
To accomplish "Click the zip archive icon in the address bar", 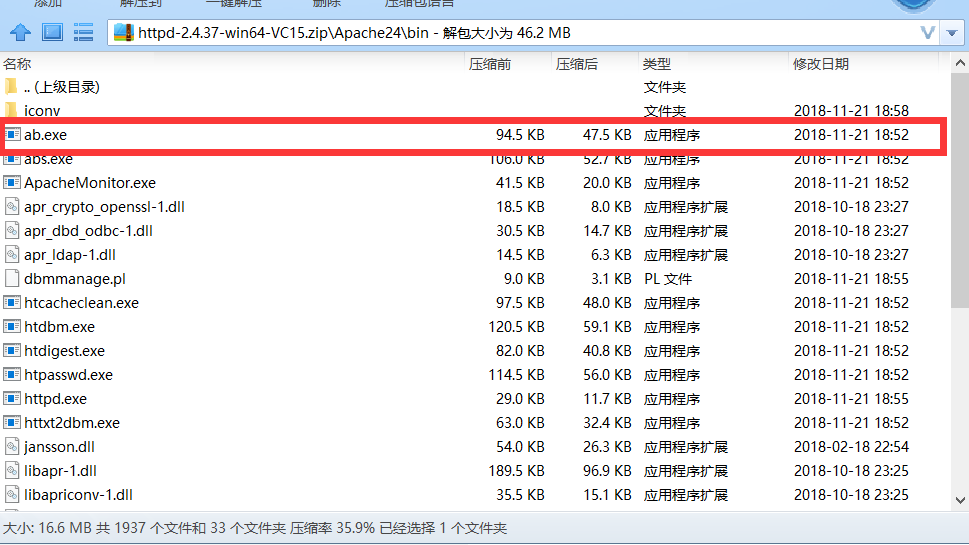I will tap(124, 33).
